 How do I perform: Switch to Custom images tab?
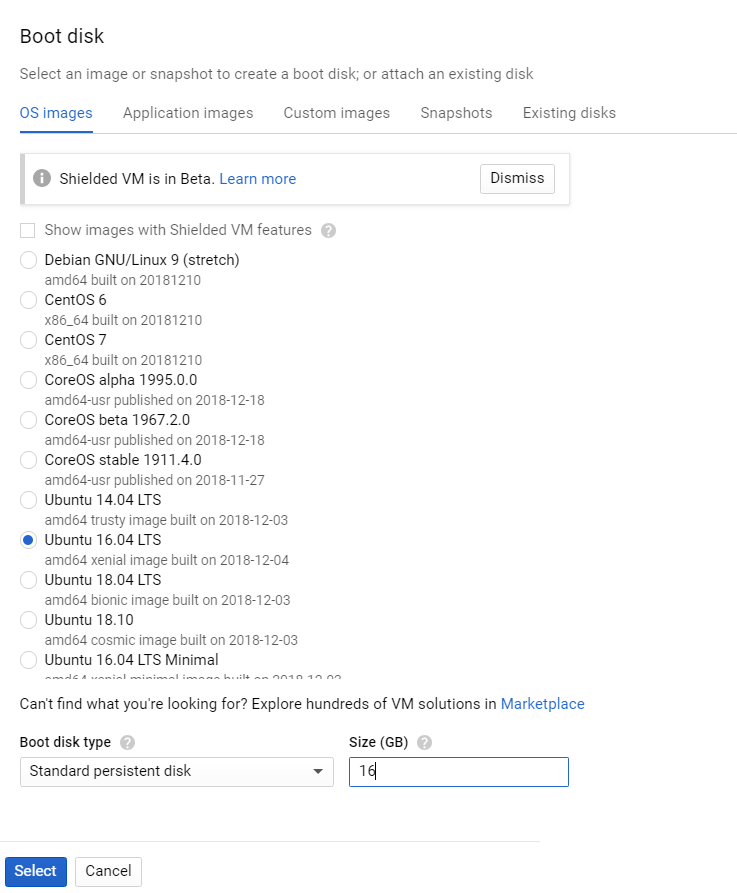click(337, 113)
